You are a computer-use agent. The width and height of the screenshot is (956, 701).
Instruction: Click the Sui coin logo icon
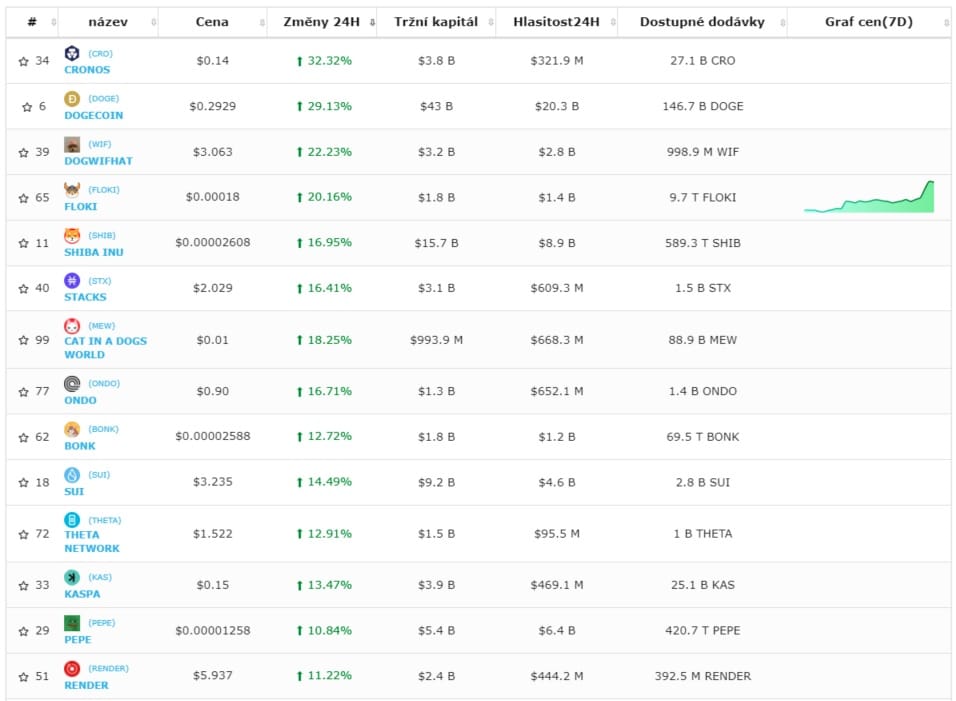tap(72, 474)
